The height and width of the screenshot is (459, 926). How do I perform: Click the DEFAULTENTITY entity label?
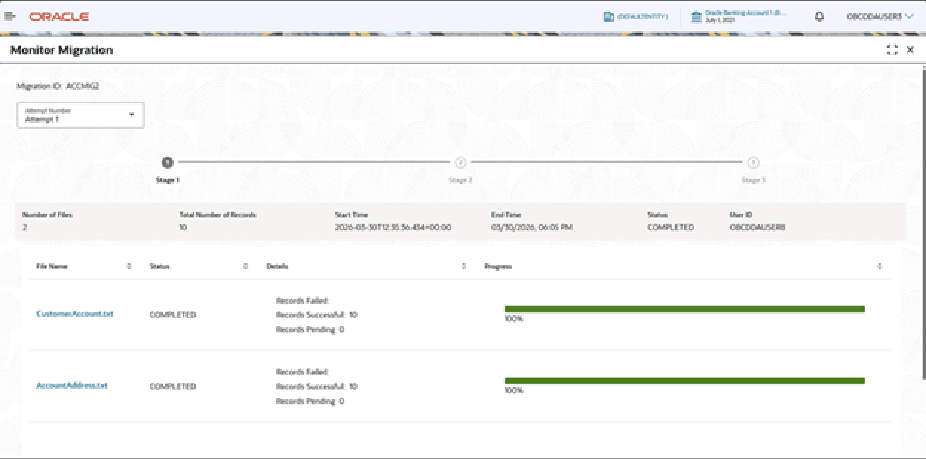coord(643,17)
